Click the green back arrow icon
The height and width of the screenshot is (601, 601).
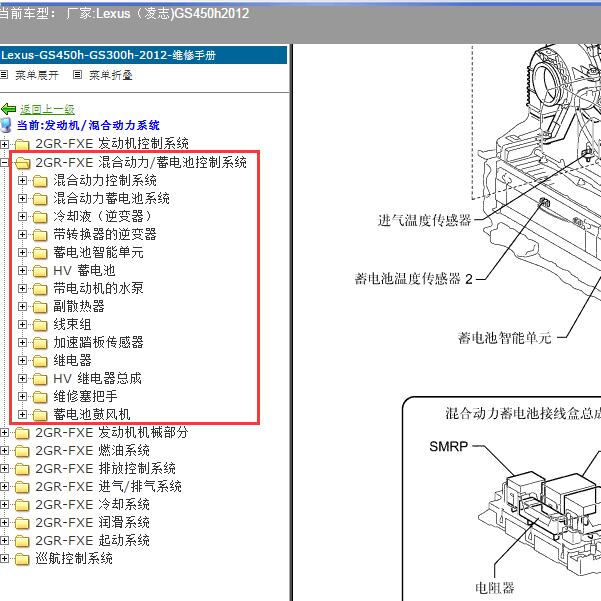pos(8,109)
